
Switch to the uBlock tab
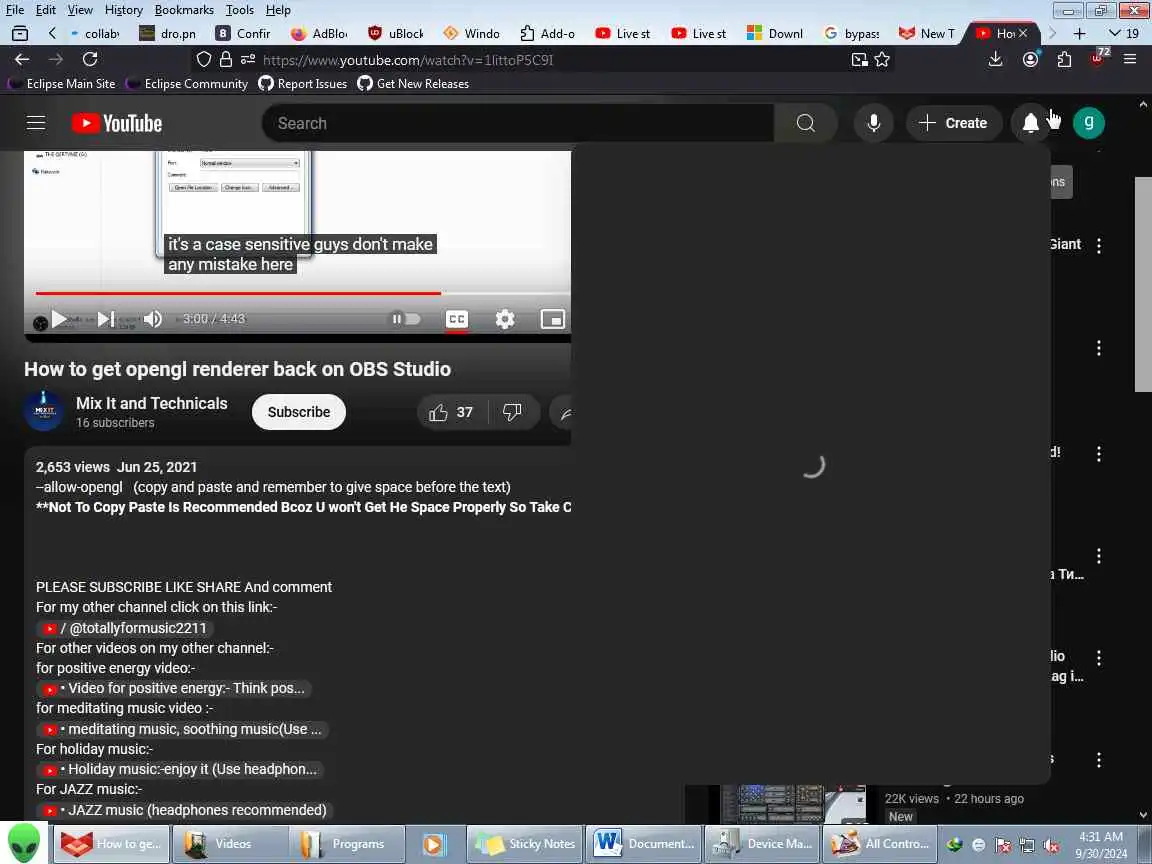pos(396,33)
